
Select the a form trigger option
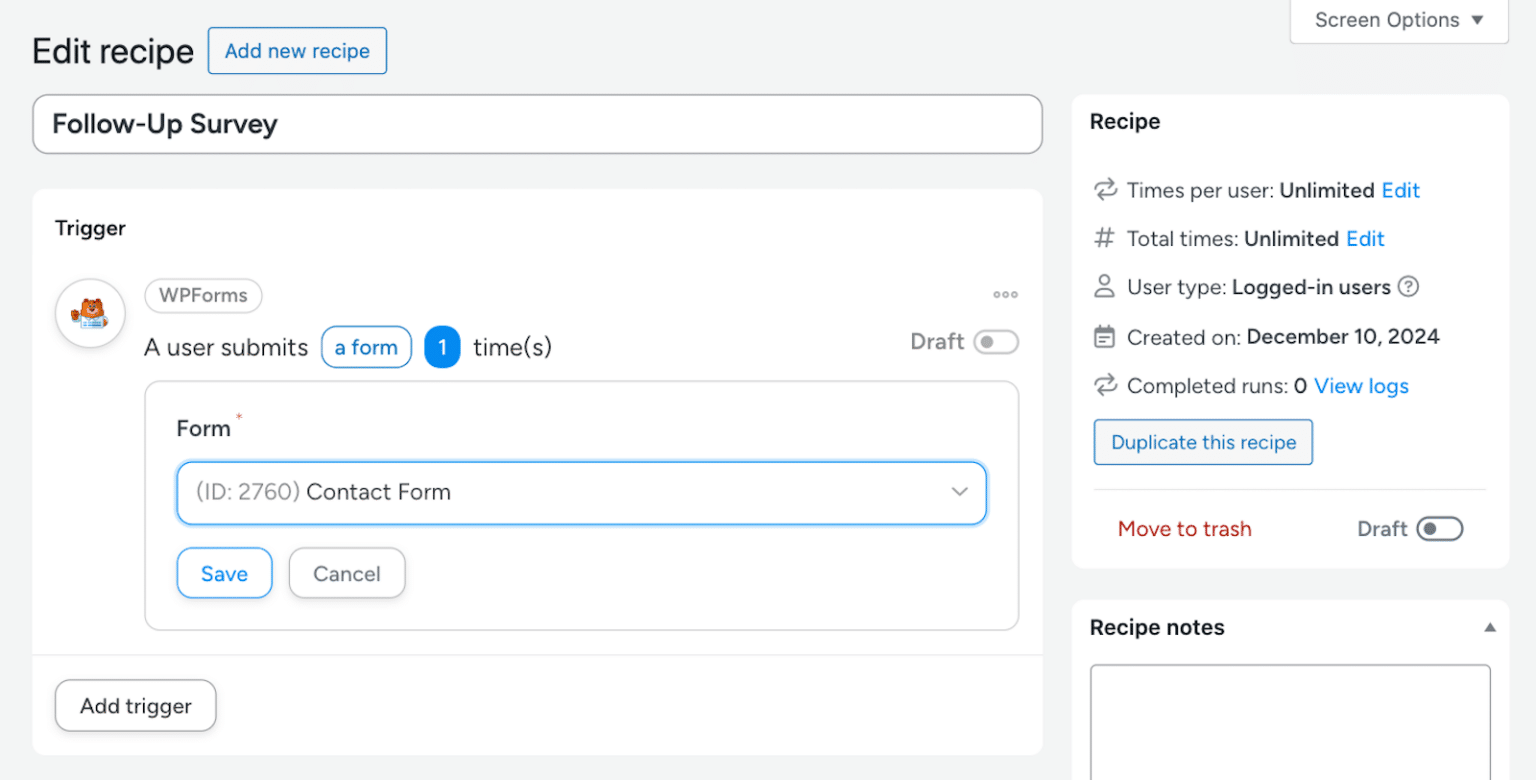(366, 347)
